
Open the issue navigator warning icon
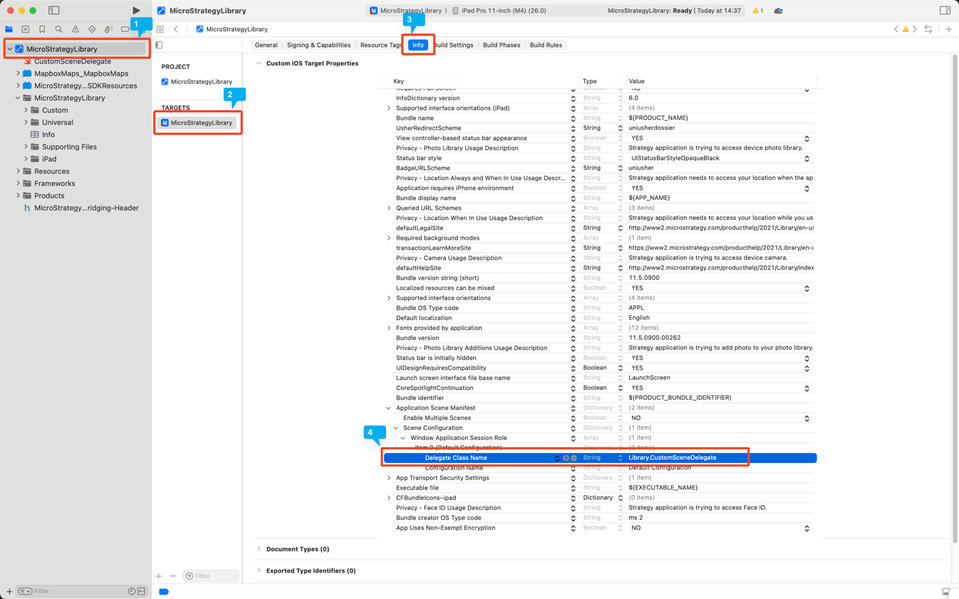pyautogui.click(x=75, y=29)
